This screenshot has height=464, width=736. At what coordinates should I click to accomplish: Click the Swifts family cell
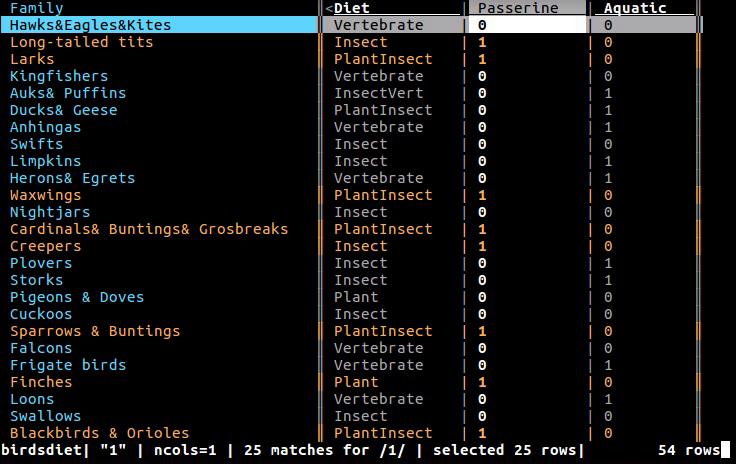tap(36, 144)
